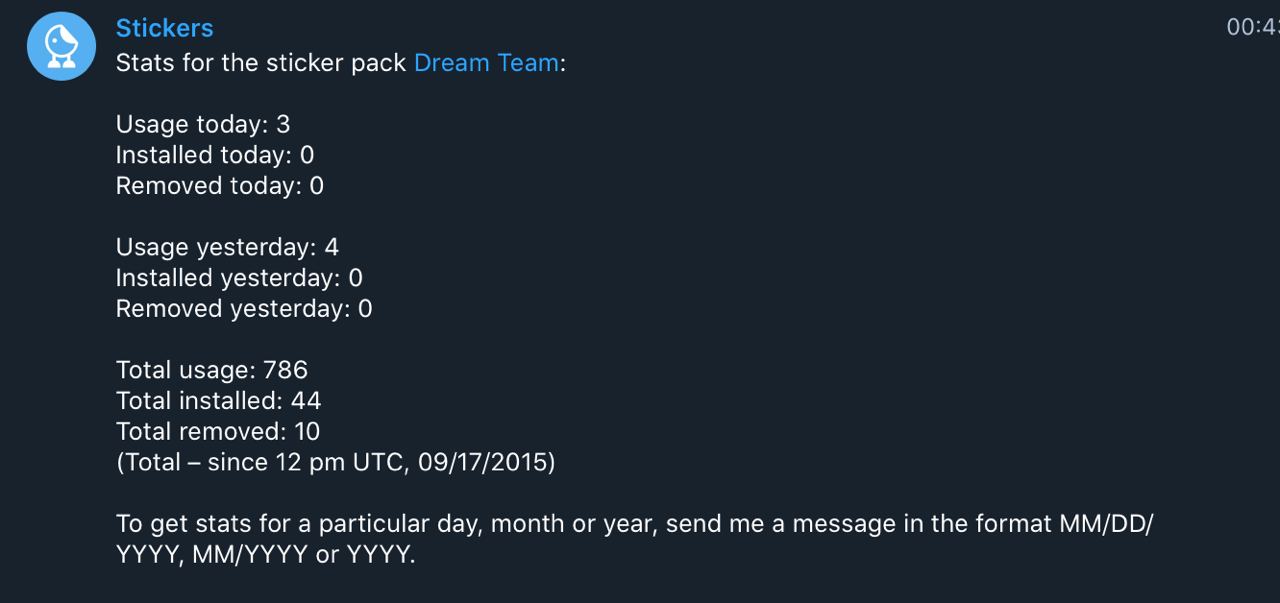Click the message timestamp
This screenshot has height=603, width=1280.
1253,28
